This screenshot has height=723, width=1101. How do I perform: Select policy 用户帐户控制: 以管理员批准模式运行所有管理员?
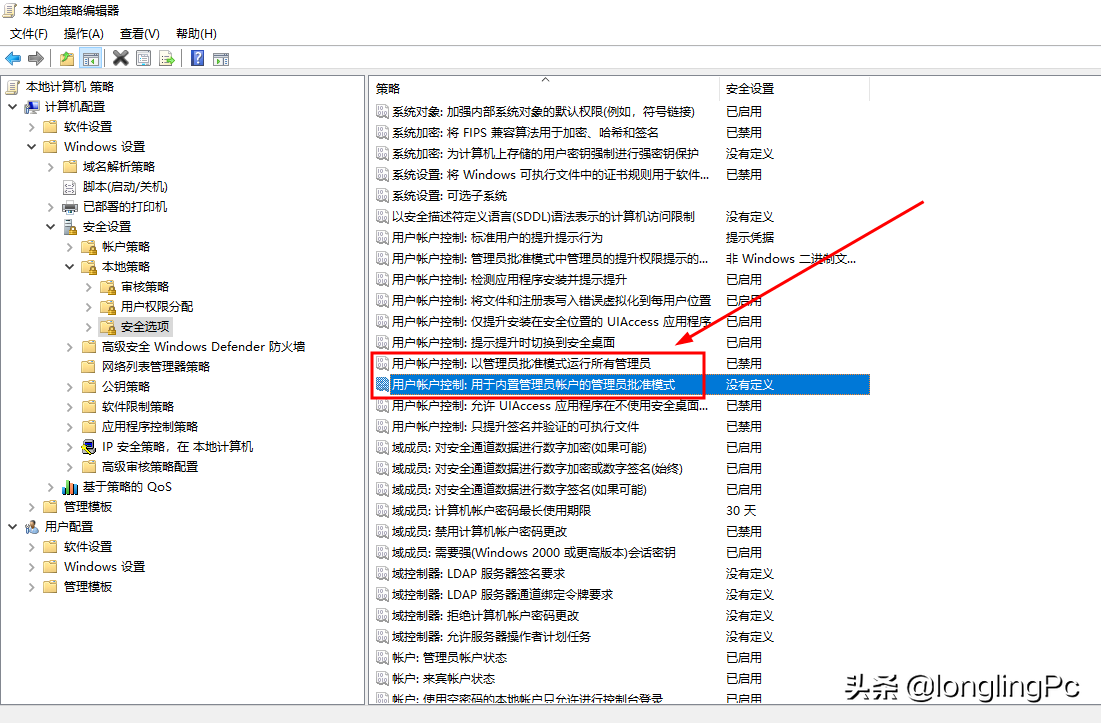(522, 364)
